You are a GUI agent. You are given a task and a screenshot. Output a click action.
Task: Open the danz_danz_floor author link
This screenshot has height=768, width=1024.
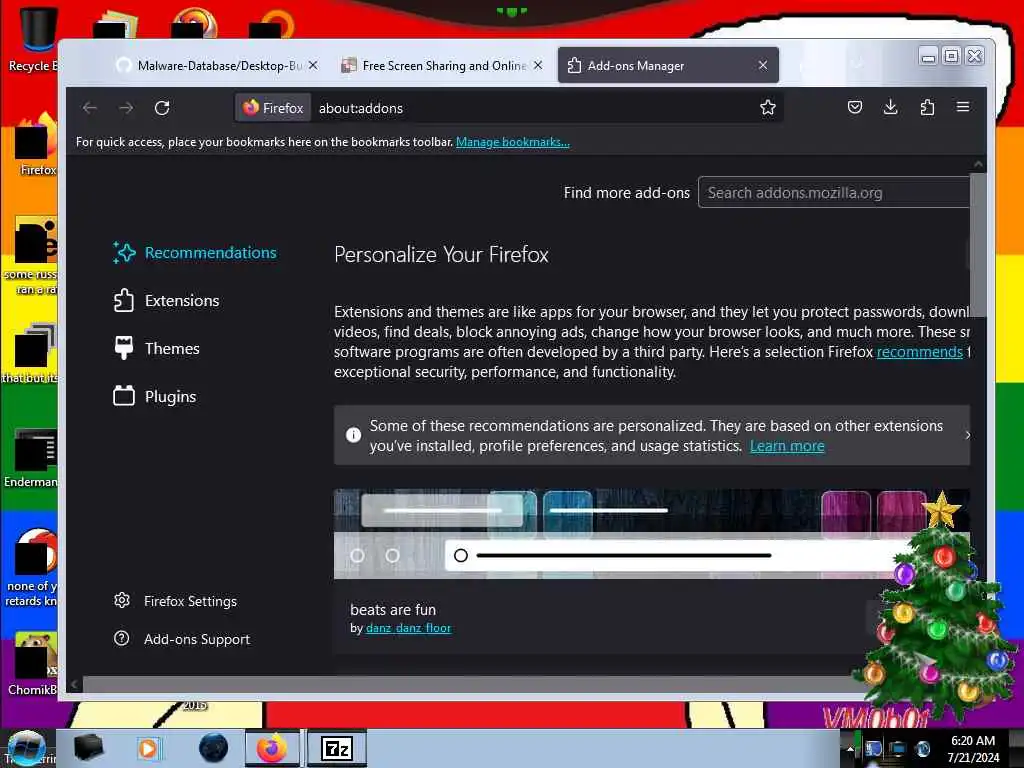[x=408, y=628]
